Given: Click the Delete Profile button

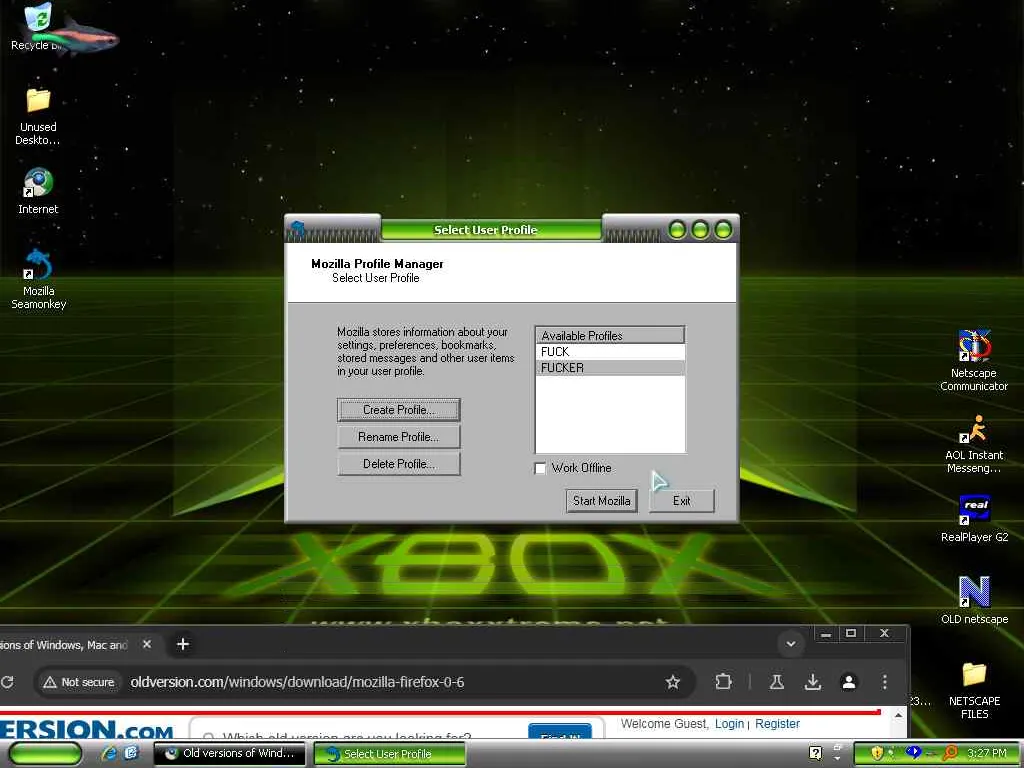Looking at the screenshot, I should pos(398,464).
